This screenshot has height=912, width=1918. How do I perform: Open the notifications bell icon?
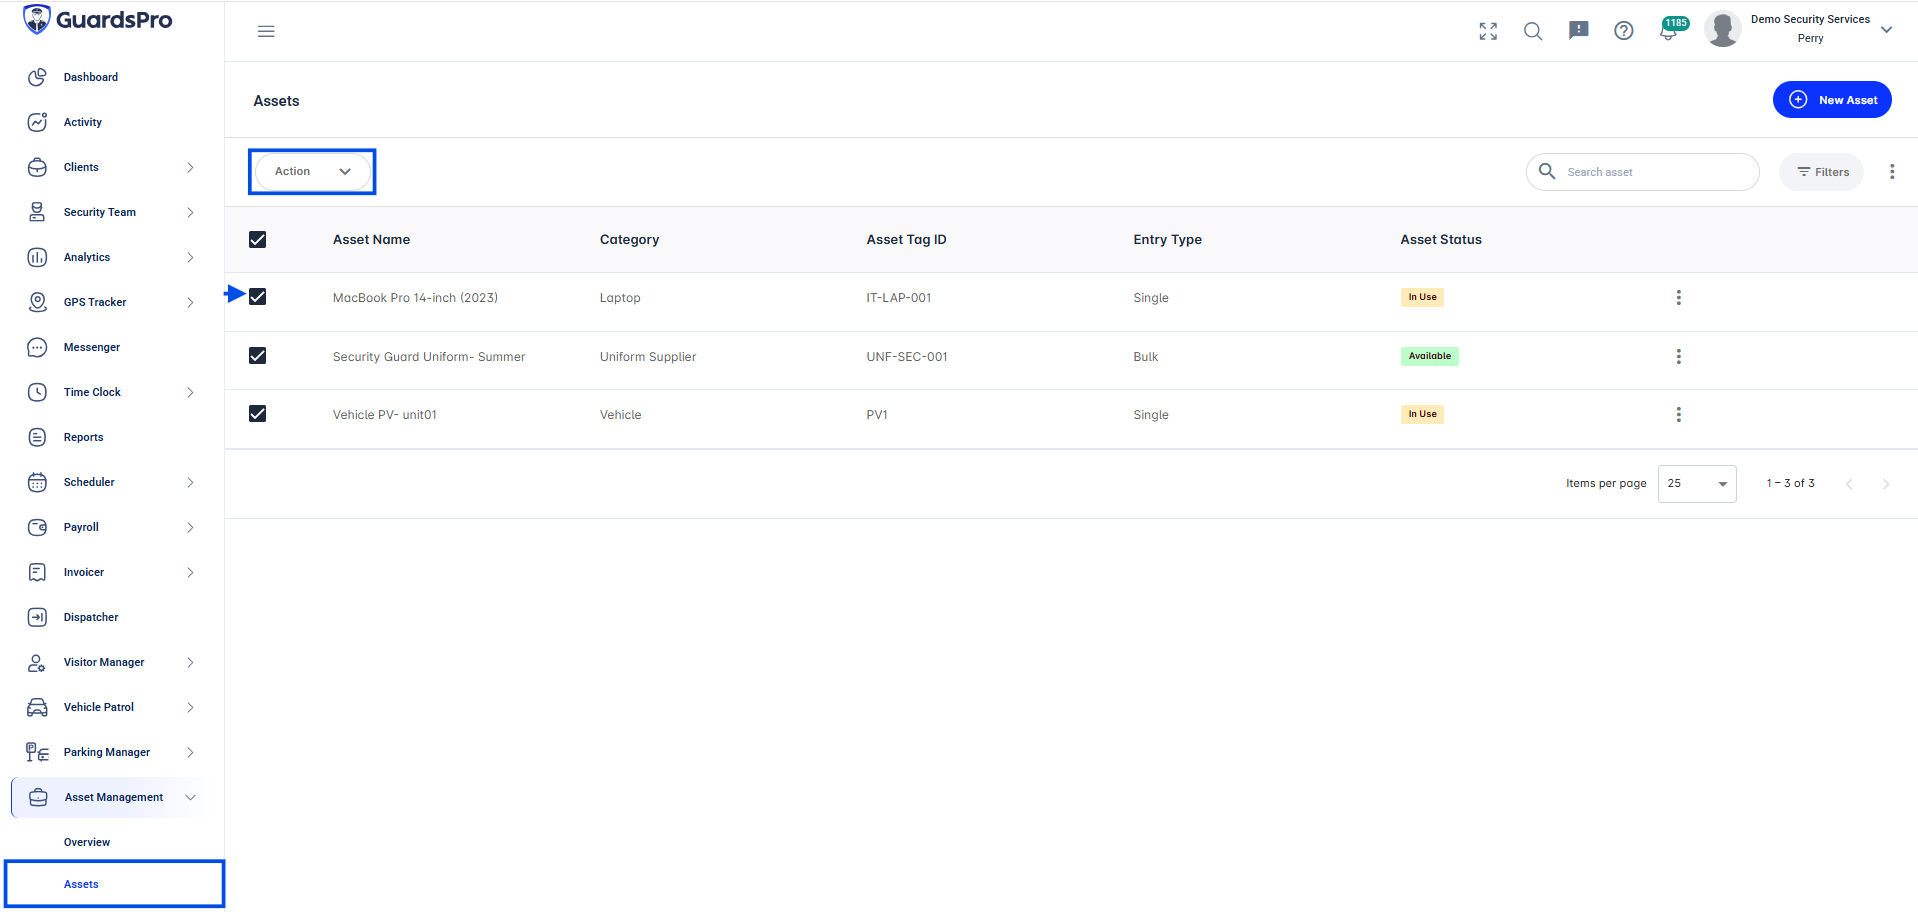1668,32
